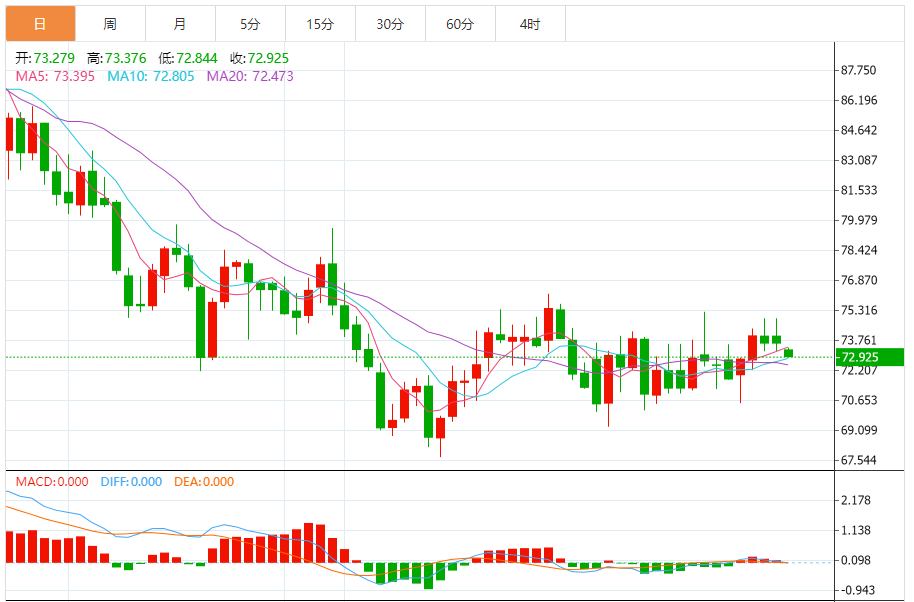This screenshot has width=914, height=602.
Task: Open the 5分 chart tab
Action: 250,24
